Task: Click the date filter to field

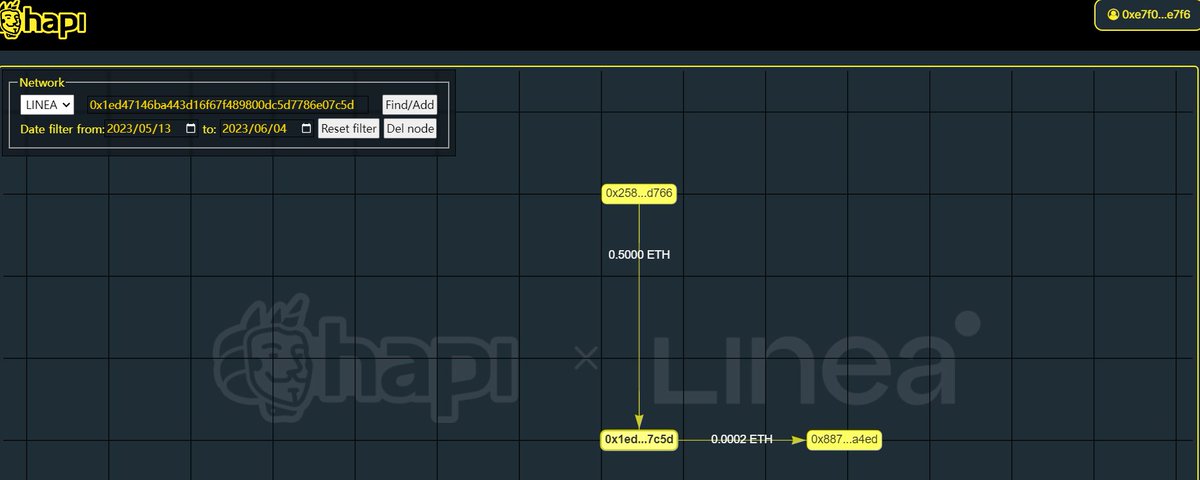Action: (267, 129)
